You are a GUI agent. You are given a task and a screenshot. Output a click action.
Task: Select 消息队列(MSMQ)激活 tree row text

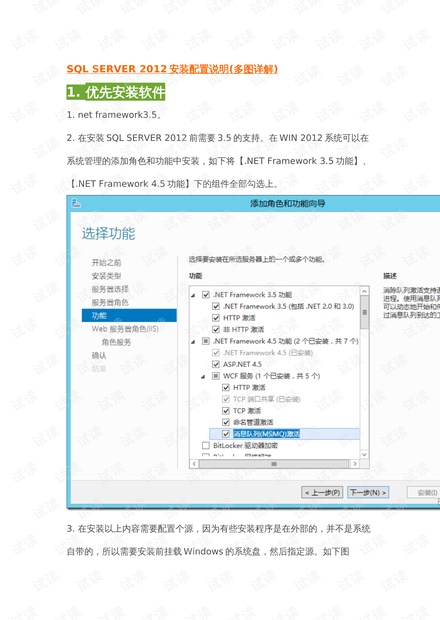click(266, 434)
